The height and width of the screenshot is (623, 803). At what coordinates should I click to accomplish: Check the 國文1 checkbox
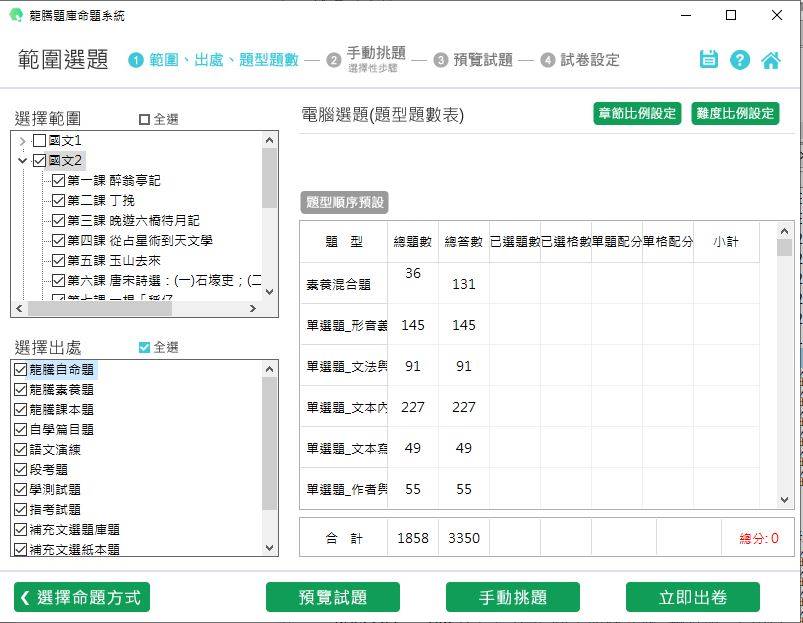(x=39, y=140)
